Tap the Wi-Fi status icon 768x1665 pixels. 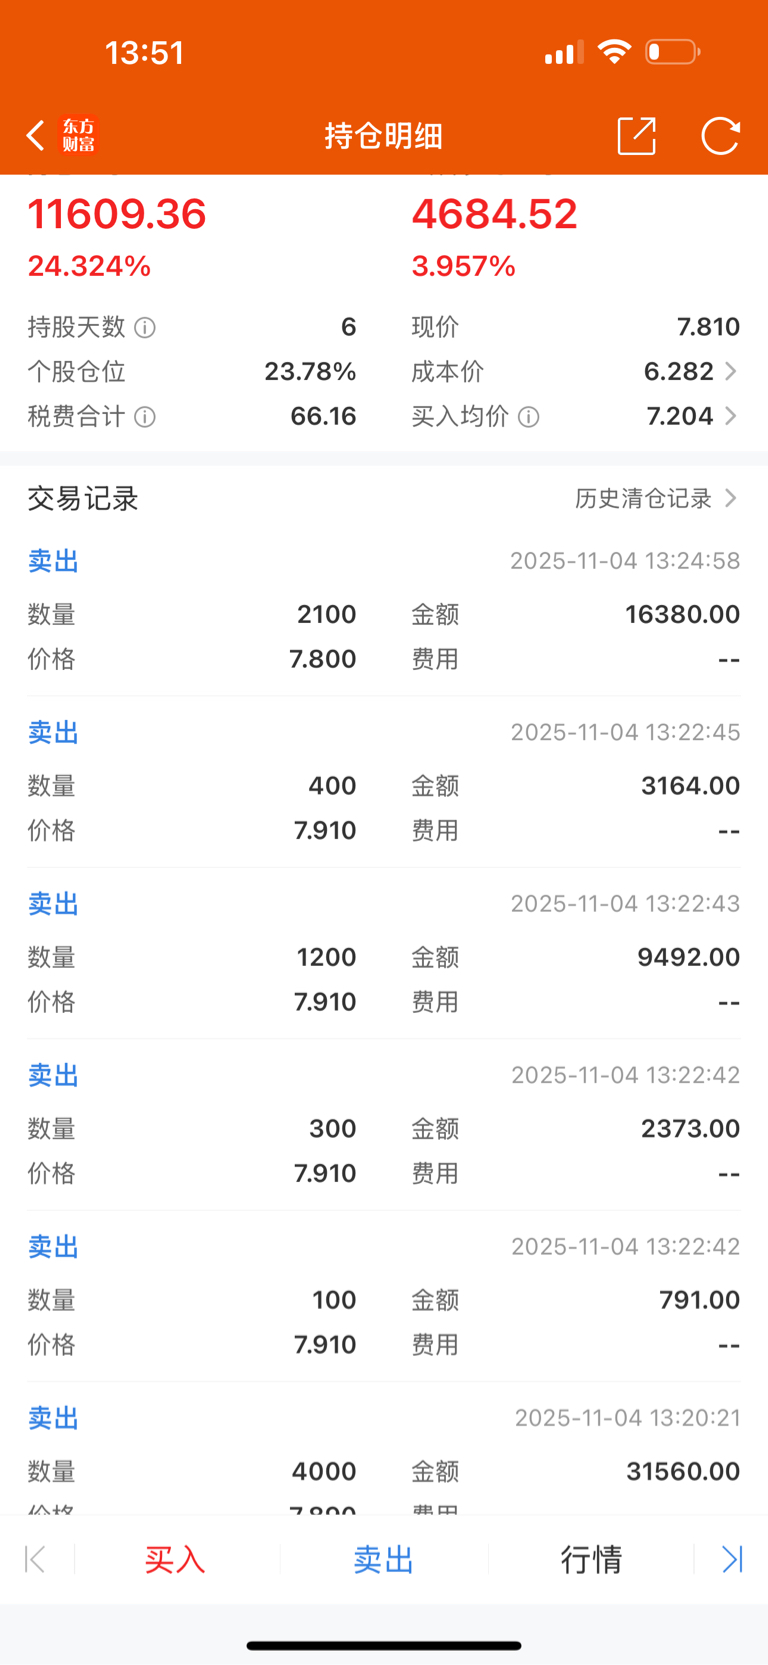pos(614,51)
